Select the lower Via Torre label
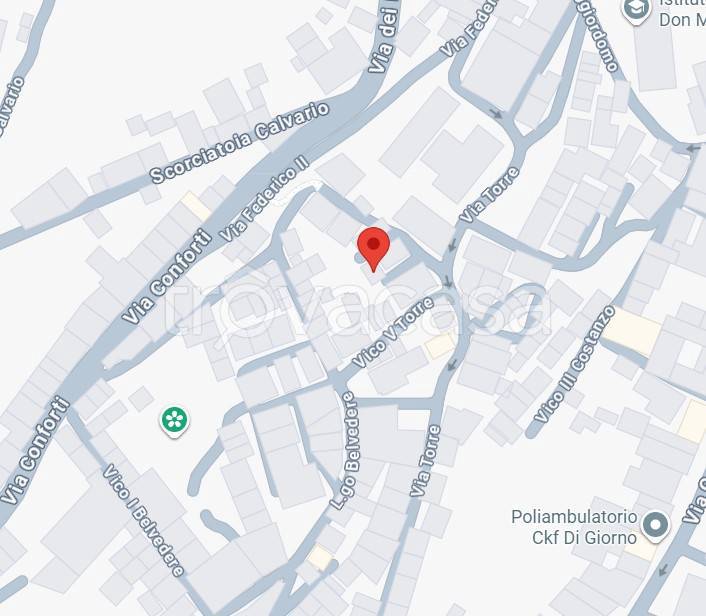The image size is (706, 616). [x=425, y=461]
